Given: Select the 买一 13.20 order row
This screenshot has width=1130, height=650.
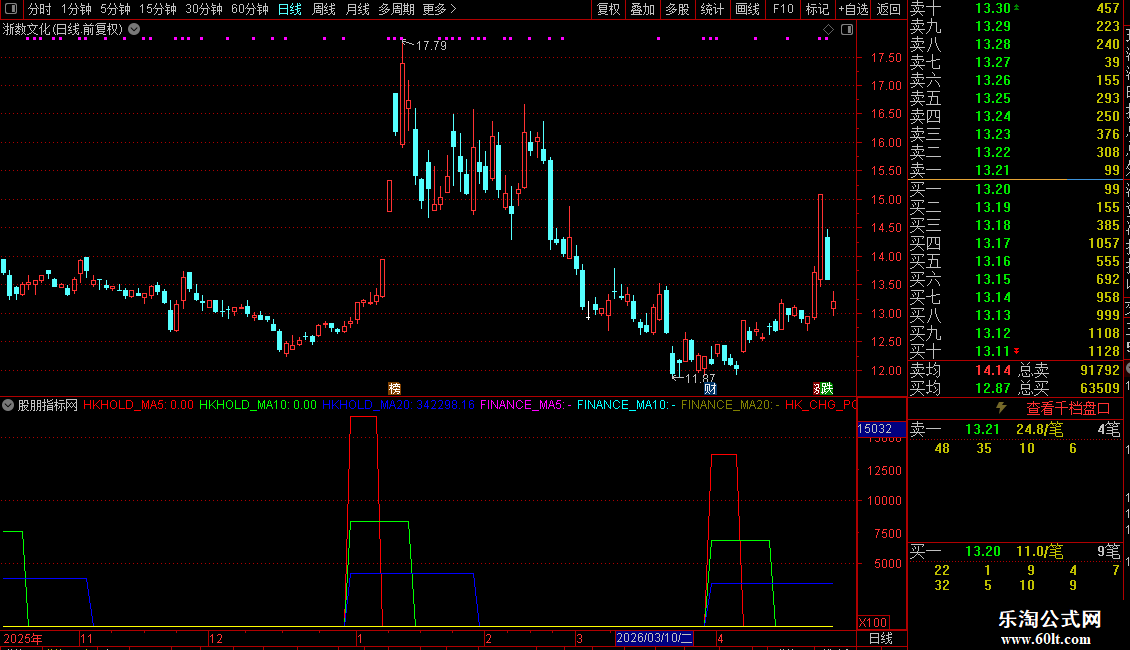Looking at the screenshot, I should (1015, 190).
